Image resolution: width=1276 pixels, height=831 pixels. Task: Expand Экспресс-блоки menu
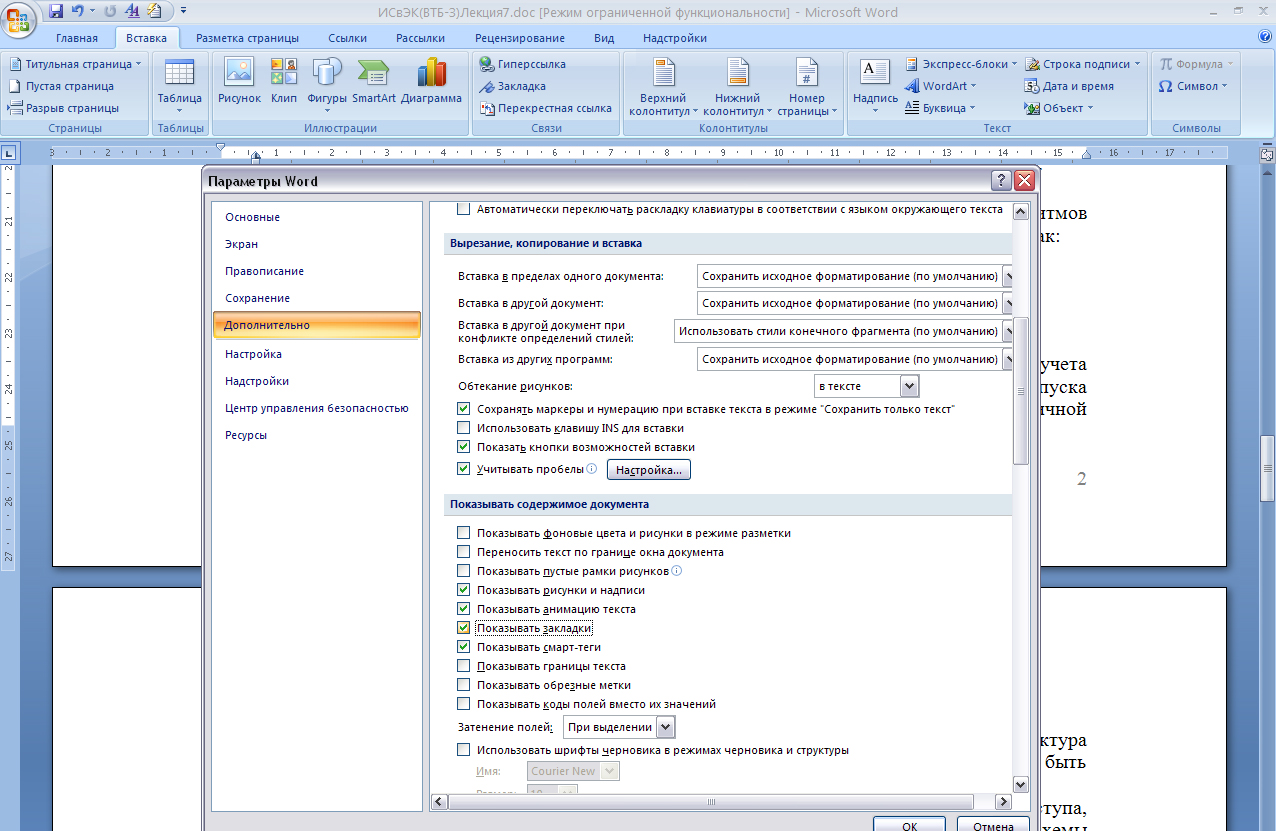coord(962,64)
